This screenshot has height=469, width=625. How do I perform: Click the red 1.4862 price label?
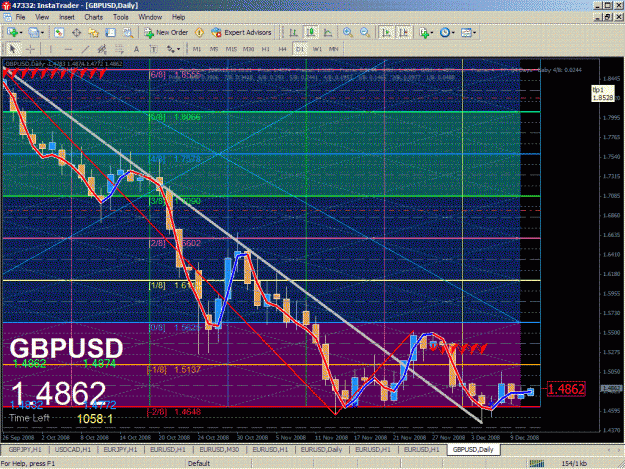point(566,389)
